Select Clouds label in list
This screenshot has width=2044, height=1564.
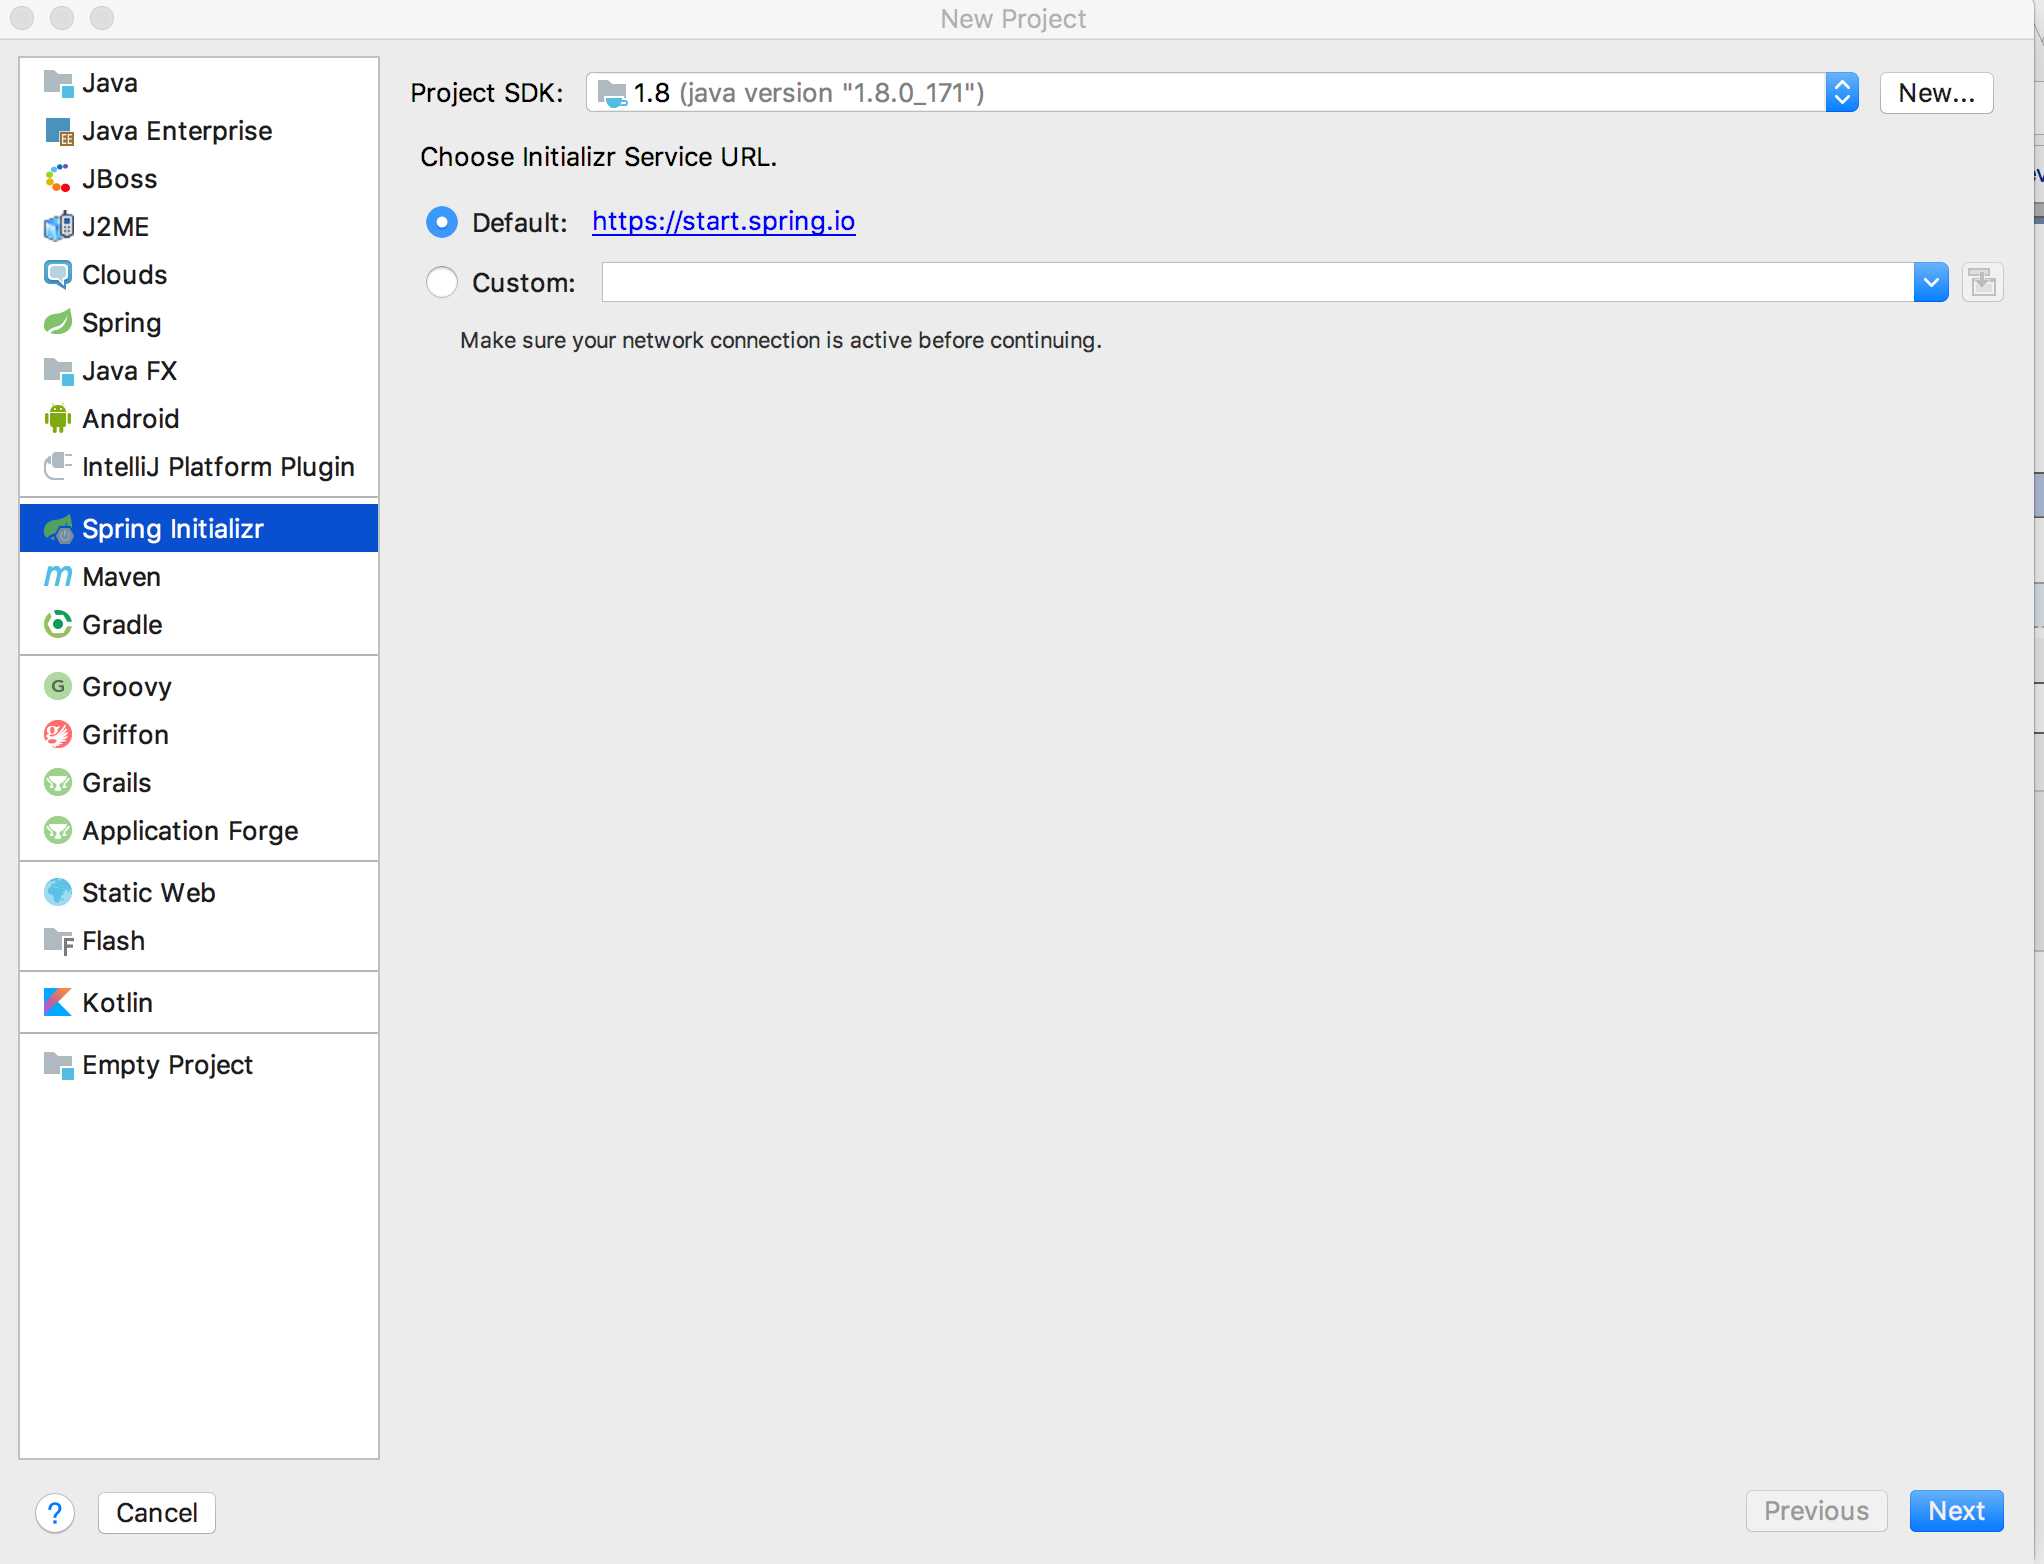click(125, 275)
